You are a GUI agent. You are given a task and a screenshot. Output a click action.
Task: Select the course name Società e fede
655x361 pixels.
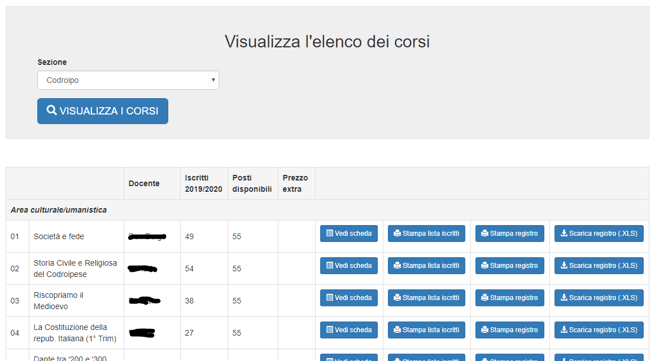(59, 236)
